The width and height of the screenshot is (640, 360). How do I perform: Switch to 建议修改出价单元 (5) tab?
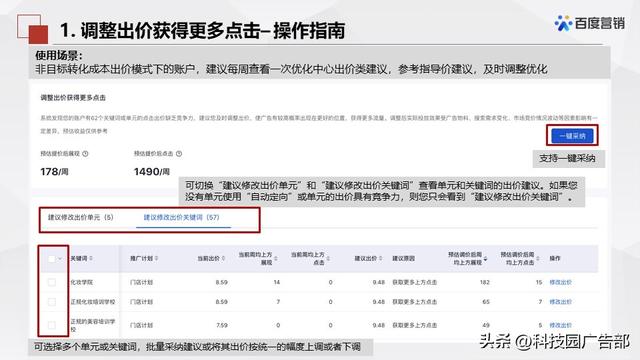point(81,218)
